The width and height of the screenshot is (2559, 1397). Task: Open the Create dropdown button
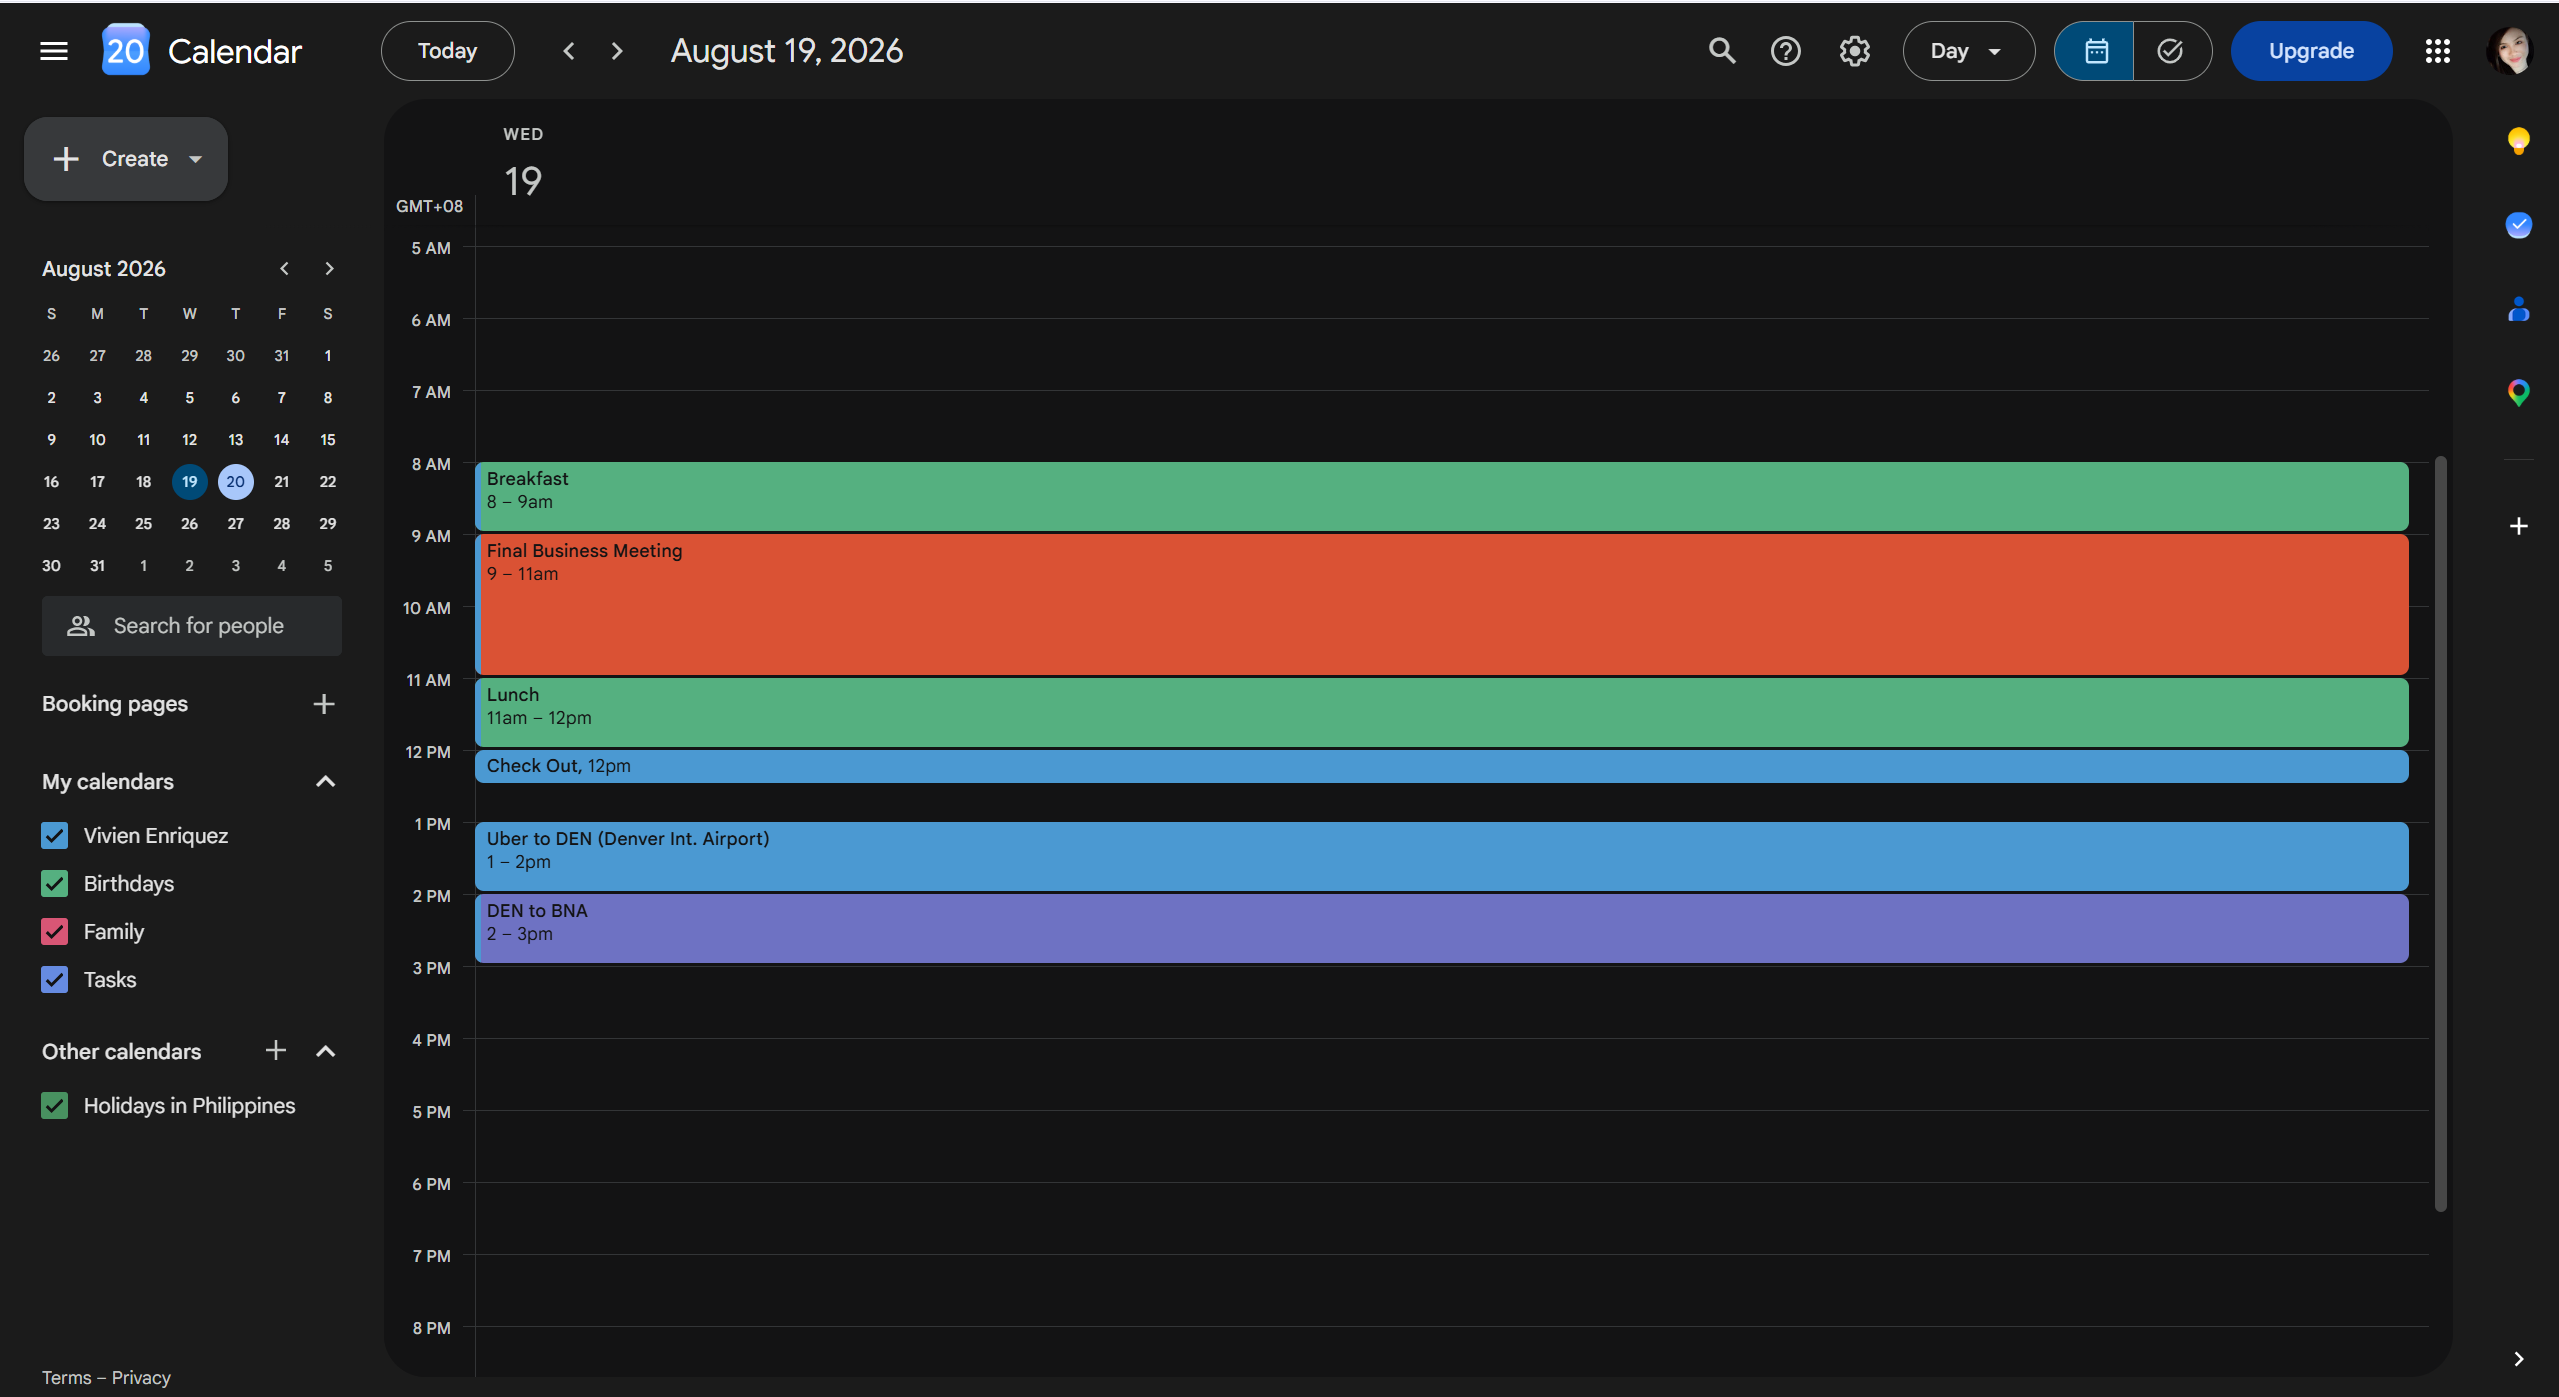pos(126,159)
